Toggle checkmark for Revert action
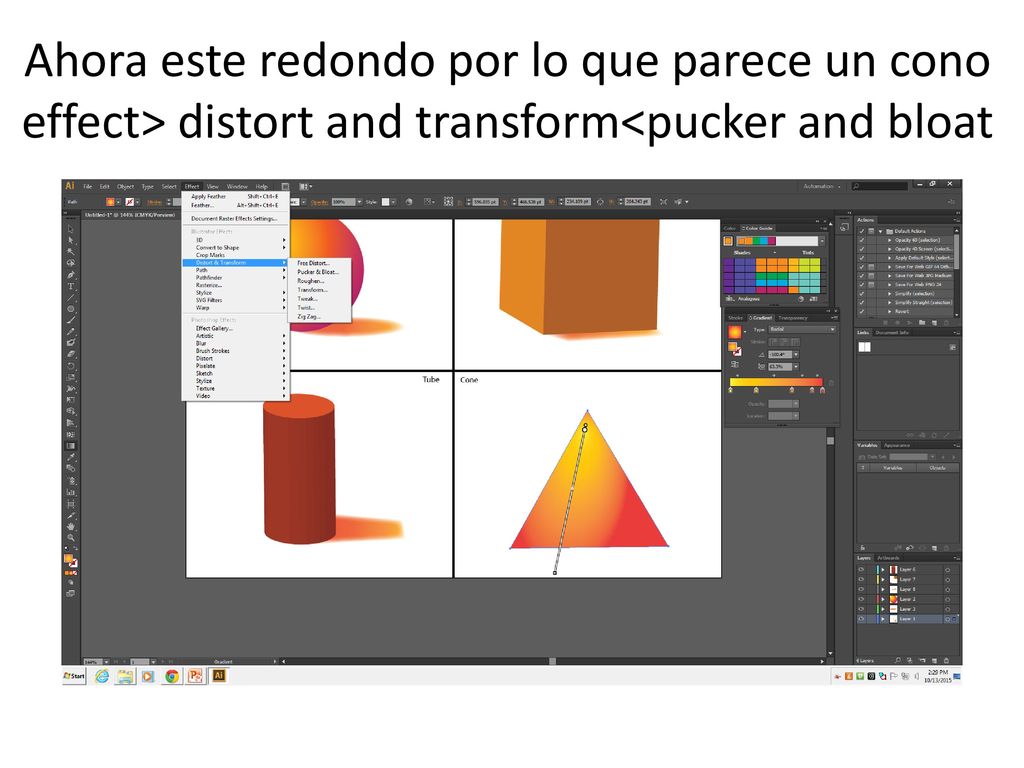This screenshot has width=1024, height=768. [x=862, y=312]
